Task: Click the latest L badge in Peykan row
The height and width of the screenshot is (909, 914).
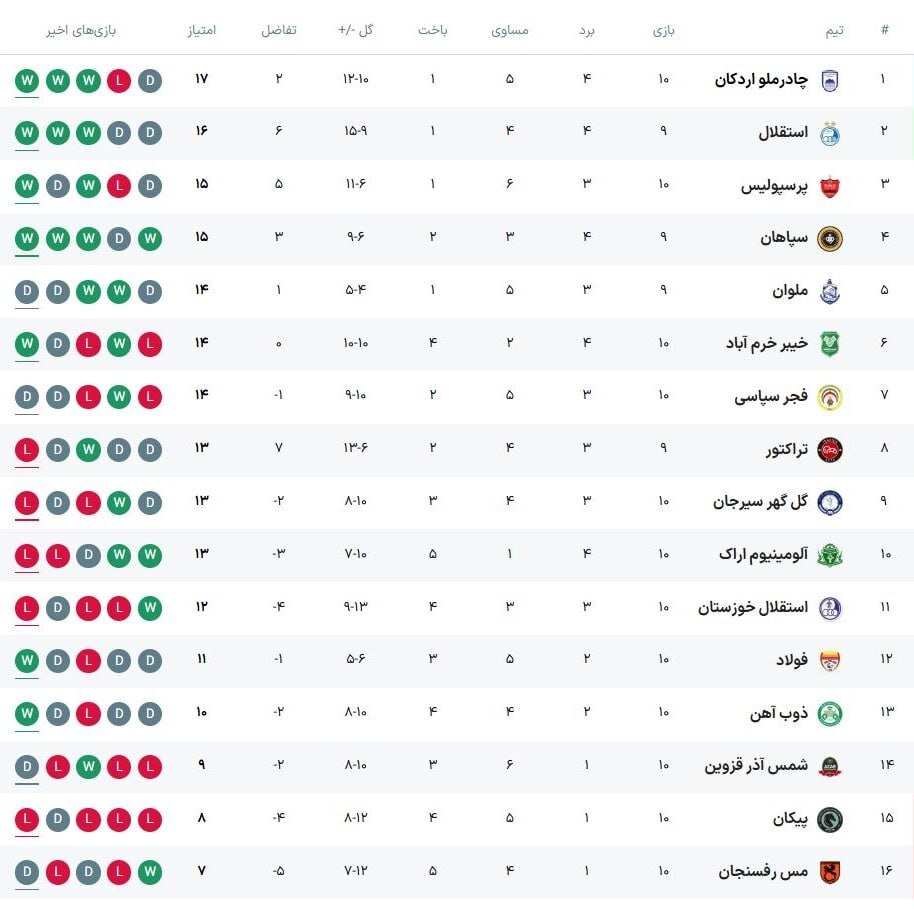Action: tap(27, 819)
